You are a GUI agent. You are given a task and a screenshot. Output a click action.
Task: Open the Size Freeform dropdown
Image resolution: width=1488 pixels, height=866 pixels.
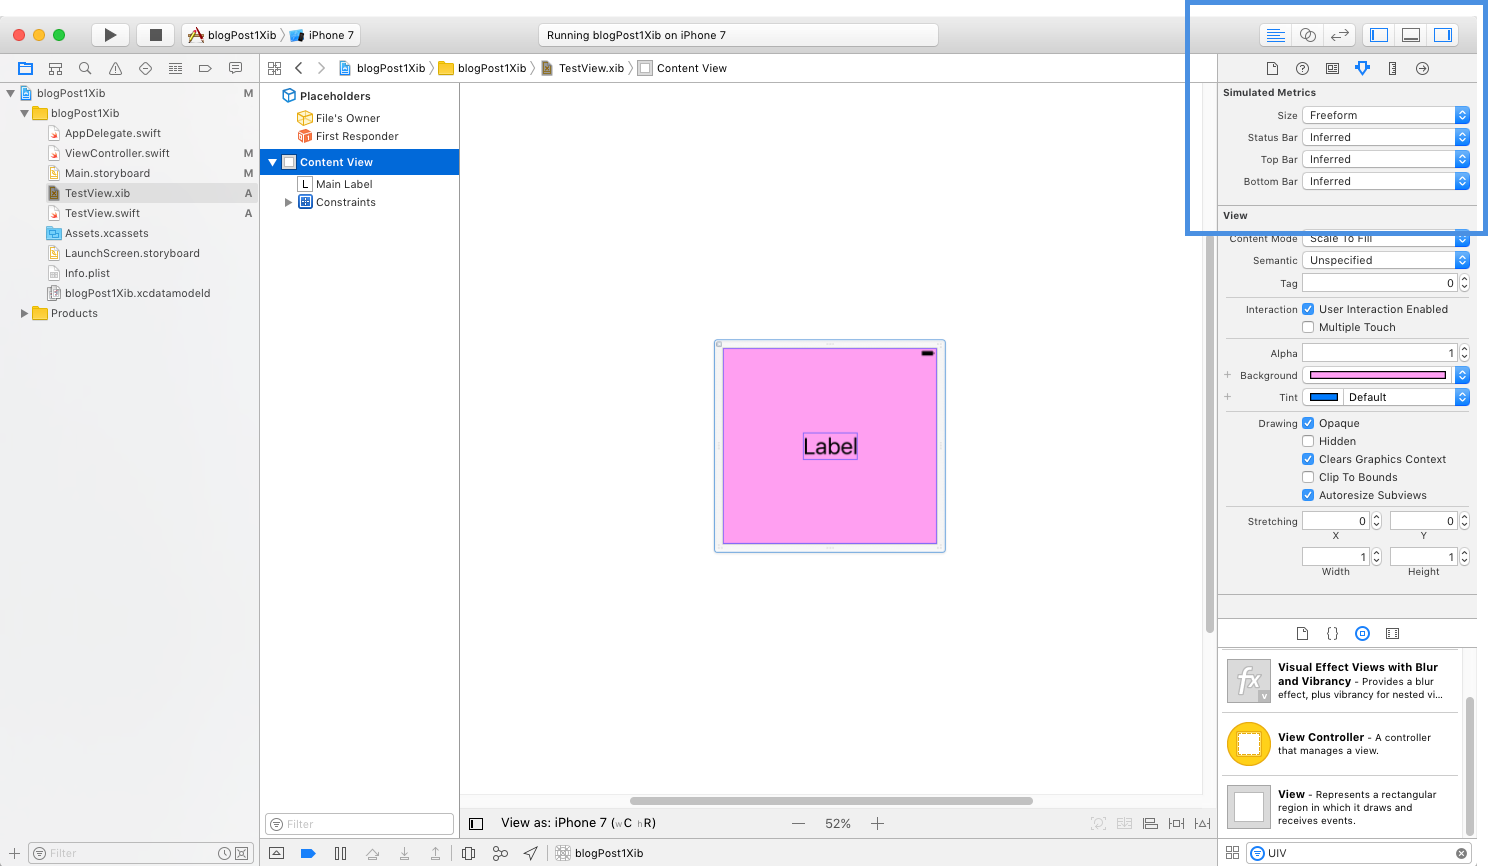[1386, 114]
